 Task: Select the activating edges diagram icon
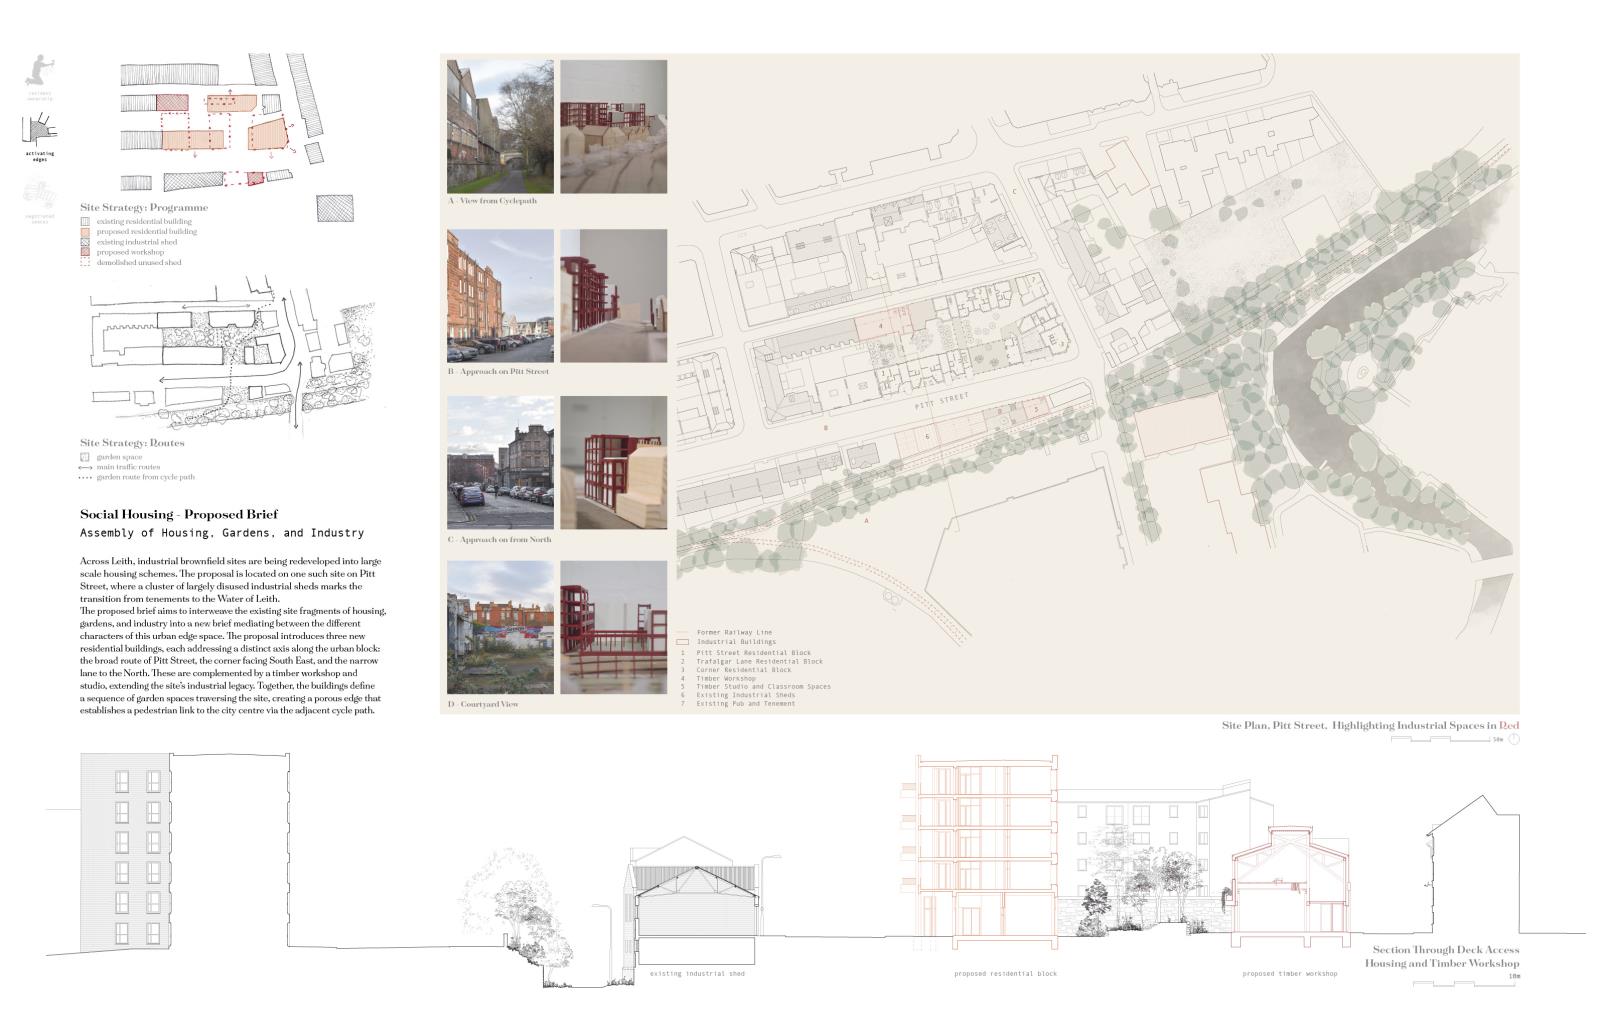(41, 129)
